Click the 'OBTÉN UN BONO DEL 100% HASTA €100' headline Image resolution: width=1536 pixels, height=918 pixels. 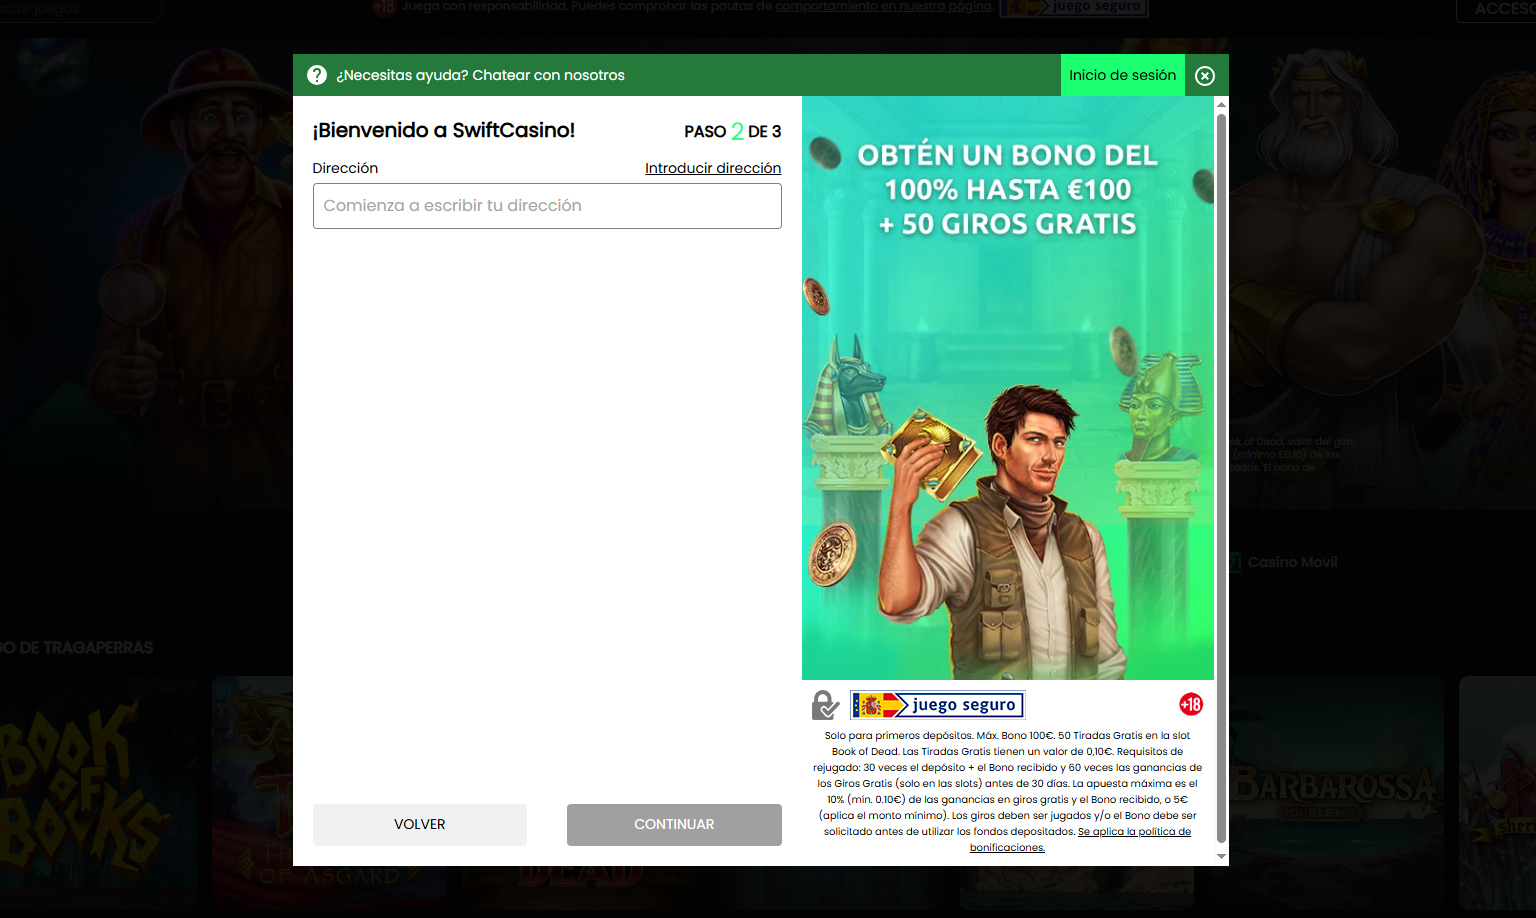pyautogui.click(x=1008, y=172)
